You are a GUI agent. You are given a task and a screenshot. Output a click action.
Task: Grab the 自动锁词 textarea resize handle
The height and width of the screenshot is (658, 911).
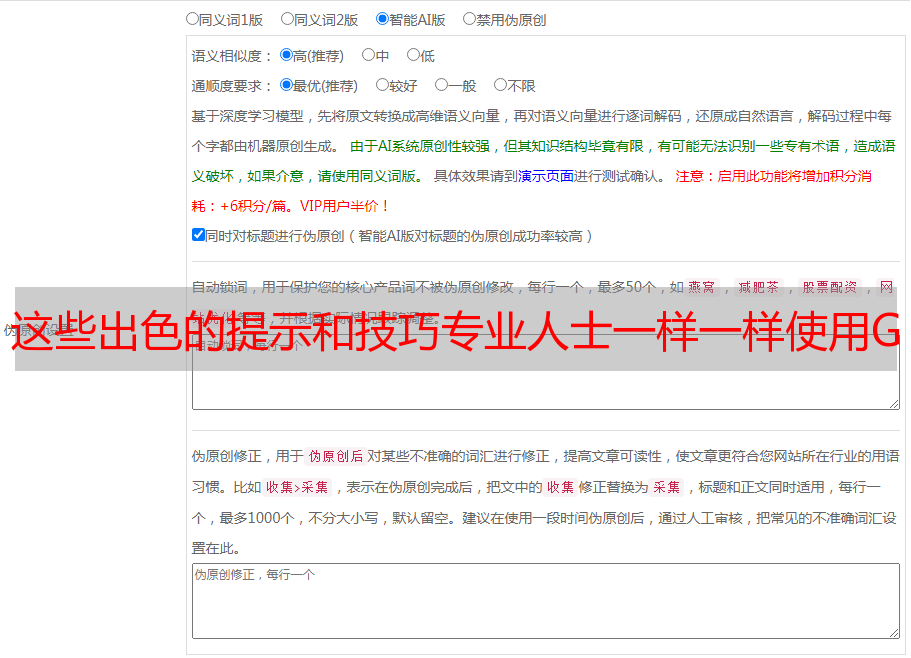pos(894,404)
